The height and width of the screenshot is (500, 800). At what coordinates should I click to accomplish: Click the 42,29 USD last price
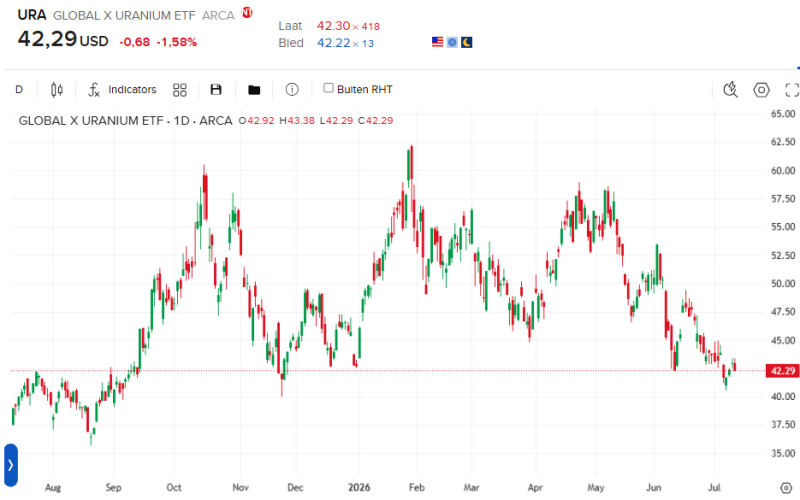(x=63, y=39)
